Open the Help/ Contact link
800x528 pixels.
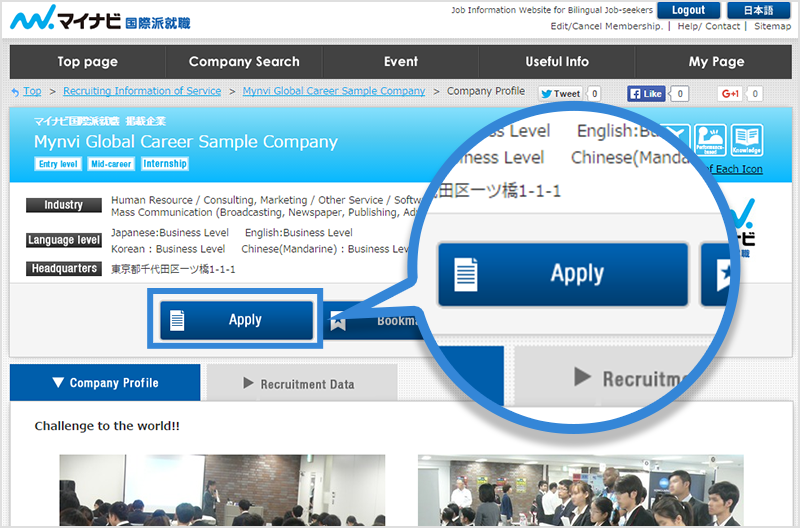(x=708, y=26)
